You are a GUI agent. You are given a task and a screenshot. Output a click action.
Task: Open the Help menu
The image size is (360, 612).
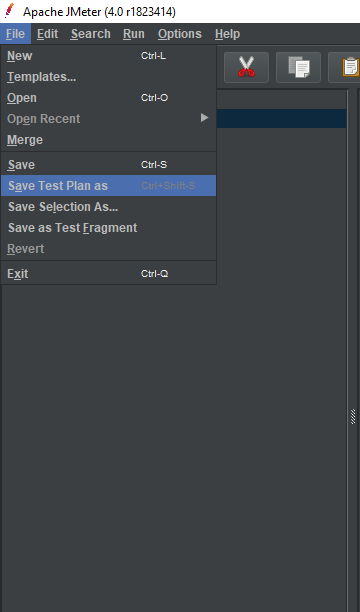tap(227, 34)
